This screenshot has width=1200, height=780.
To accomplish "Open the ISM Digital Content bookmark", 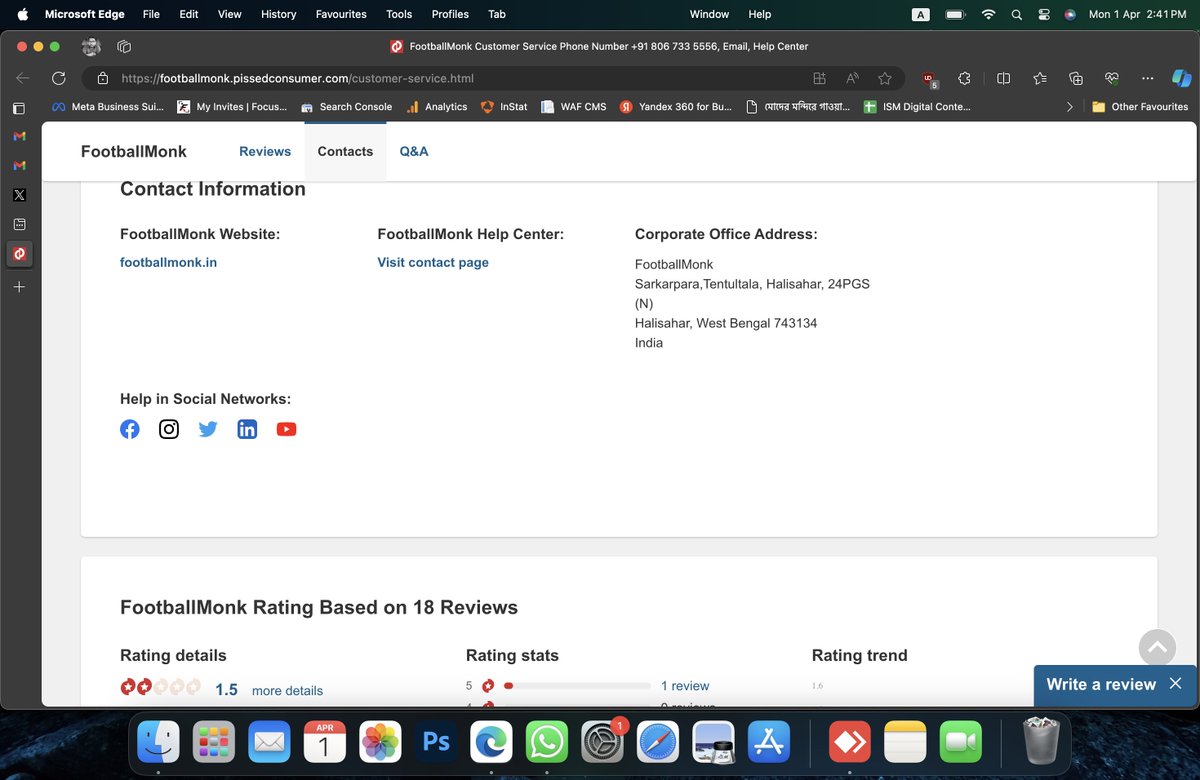I will [916, 107].
